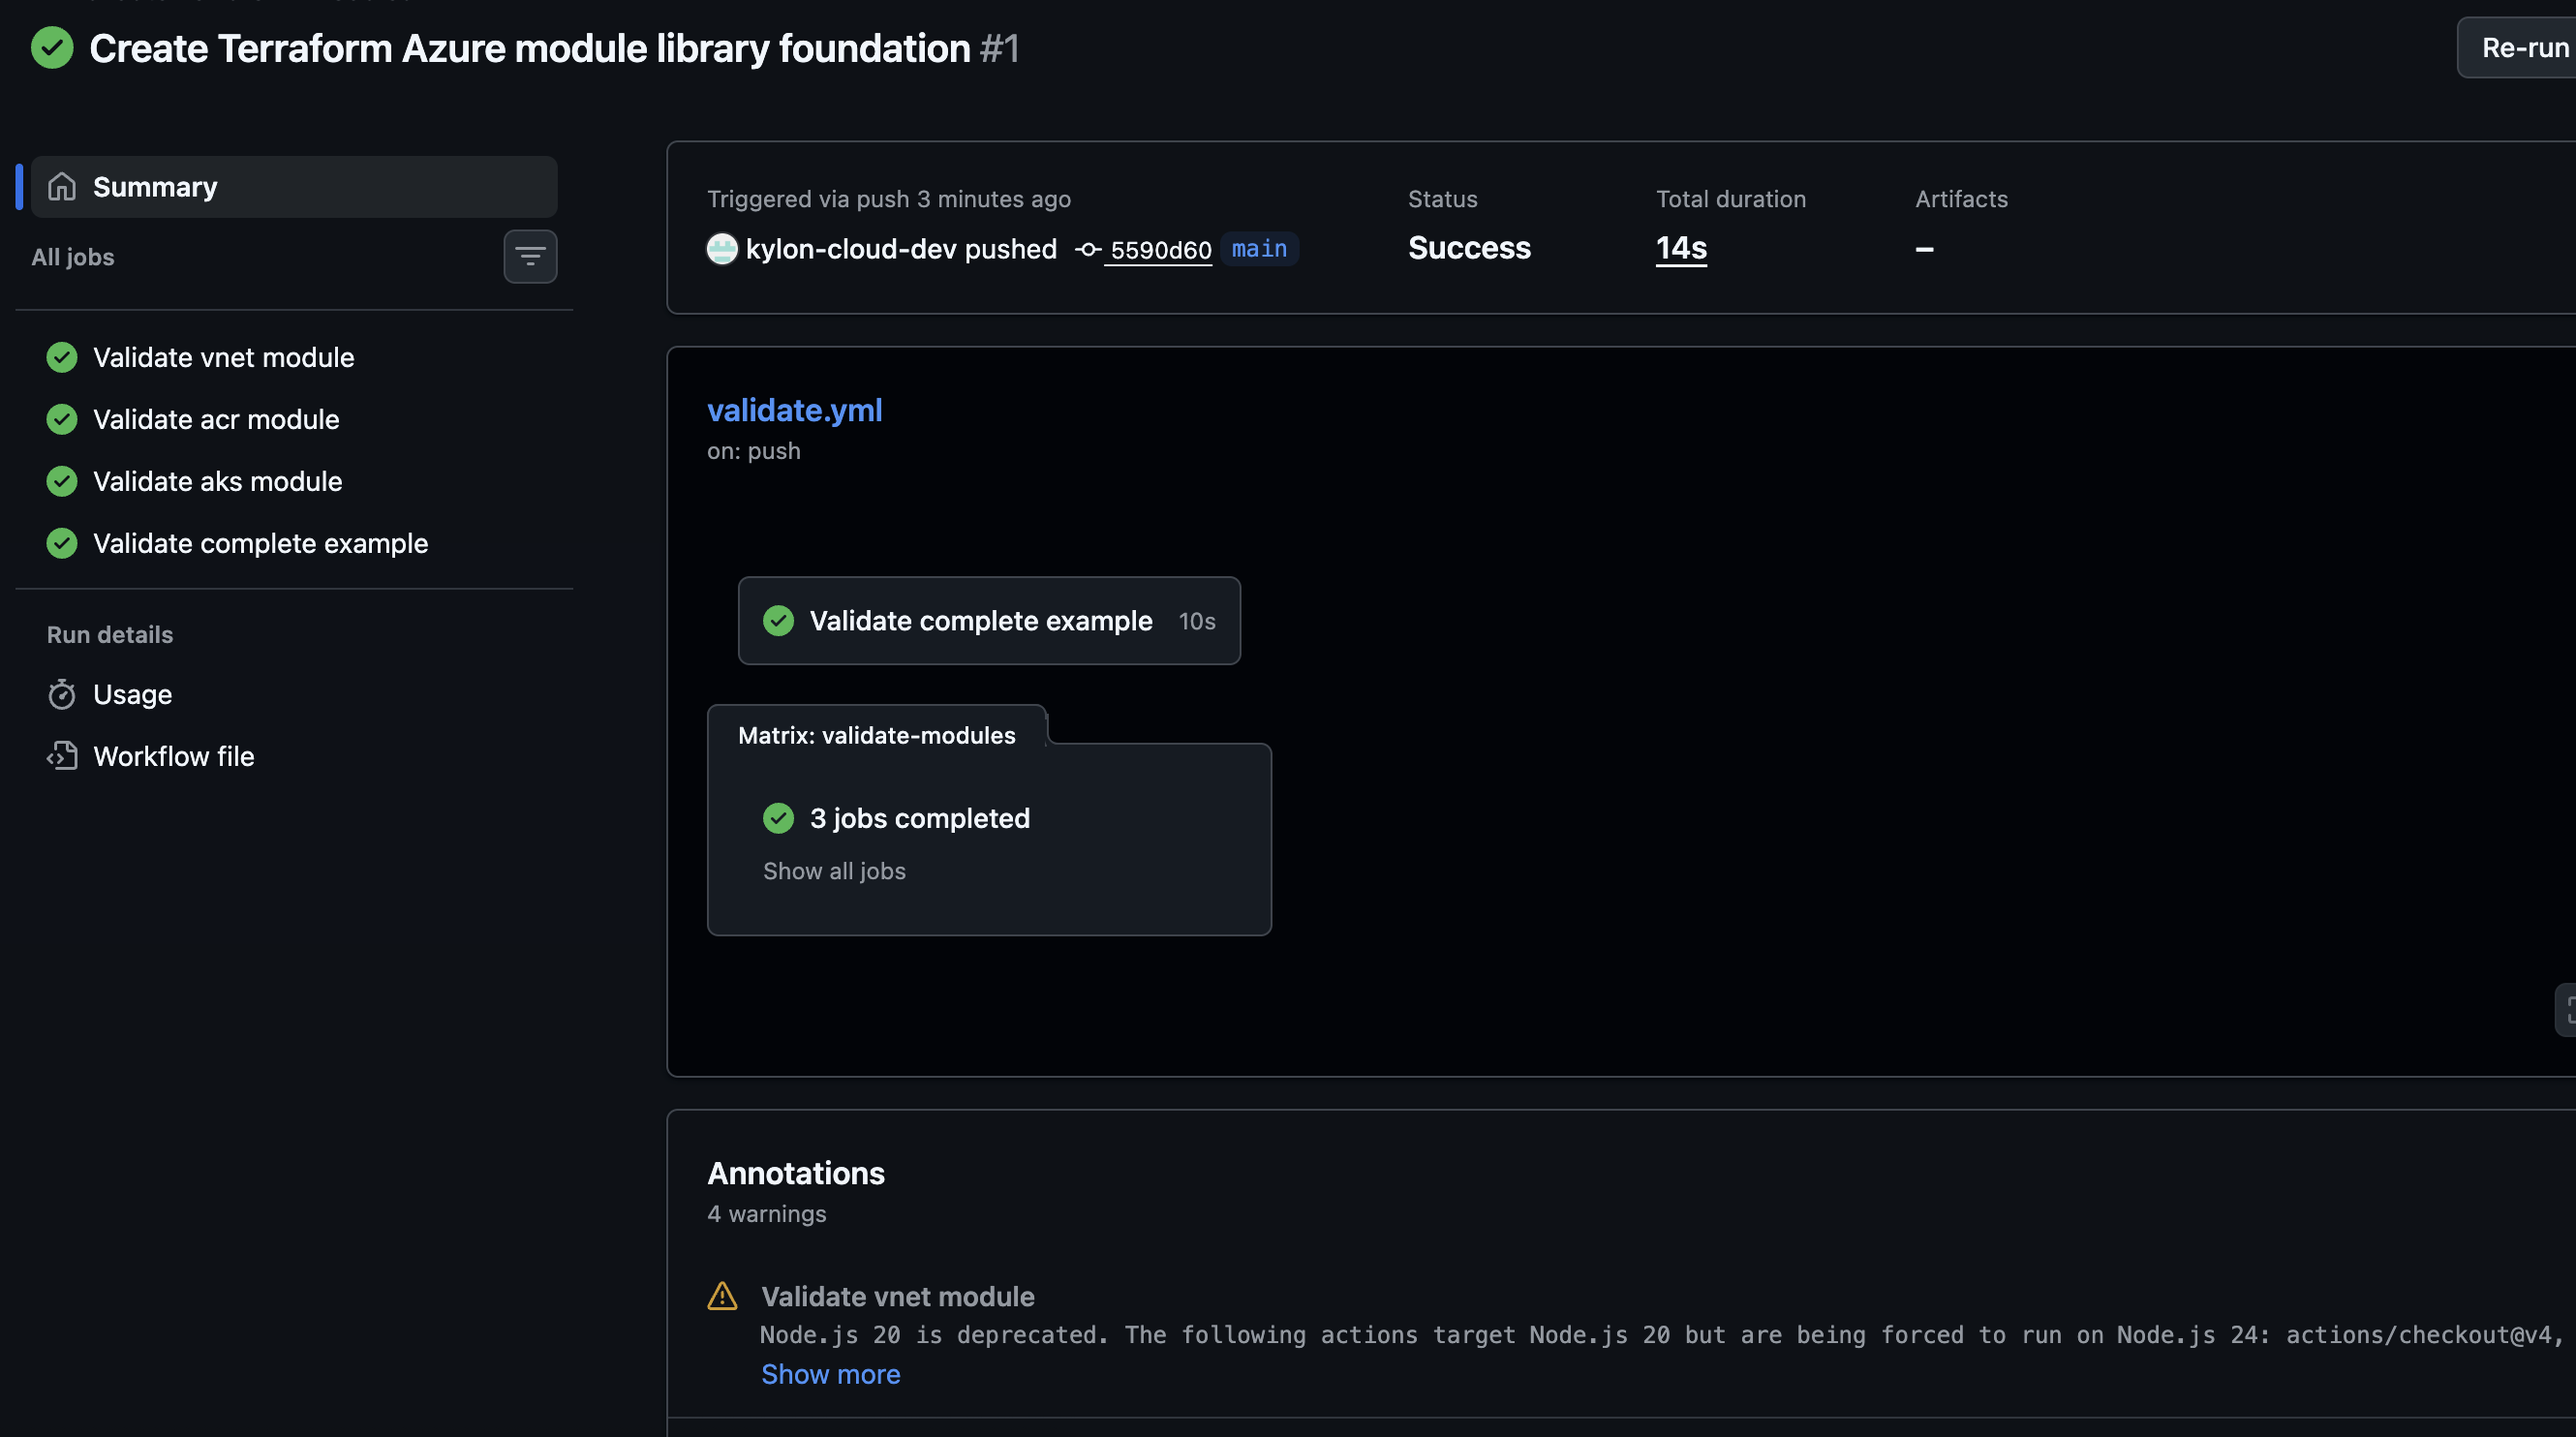The image size is (2576, 1437).
Task: Click the Usage stopwatch icon
Action: click(x=62, y=694)
